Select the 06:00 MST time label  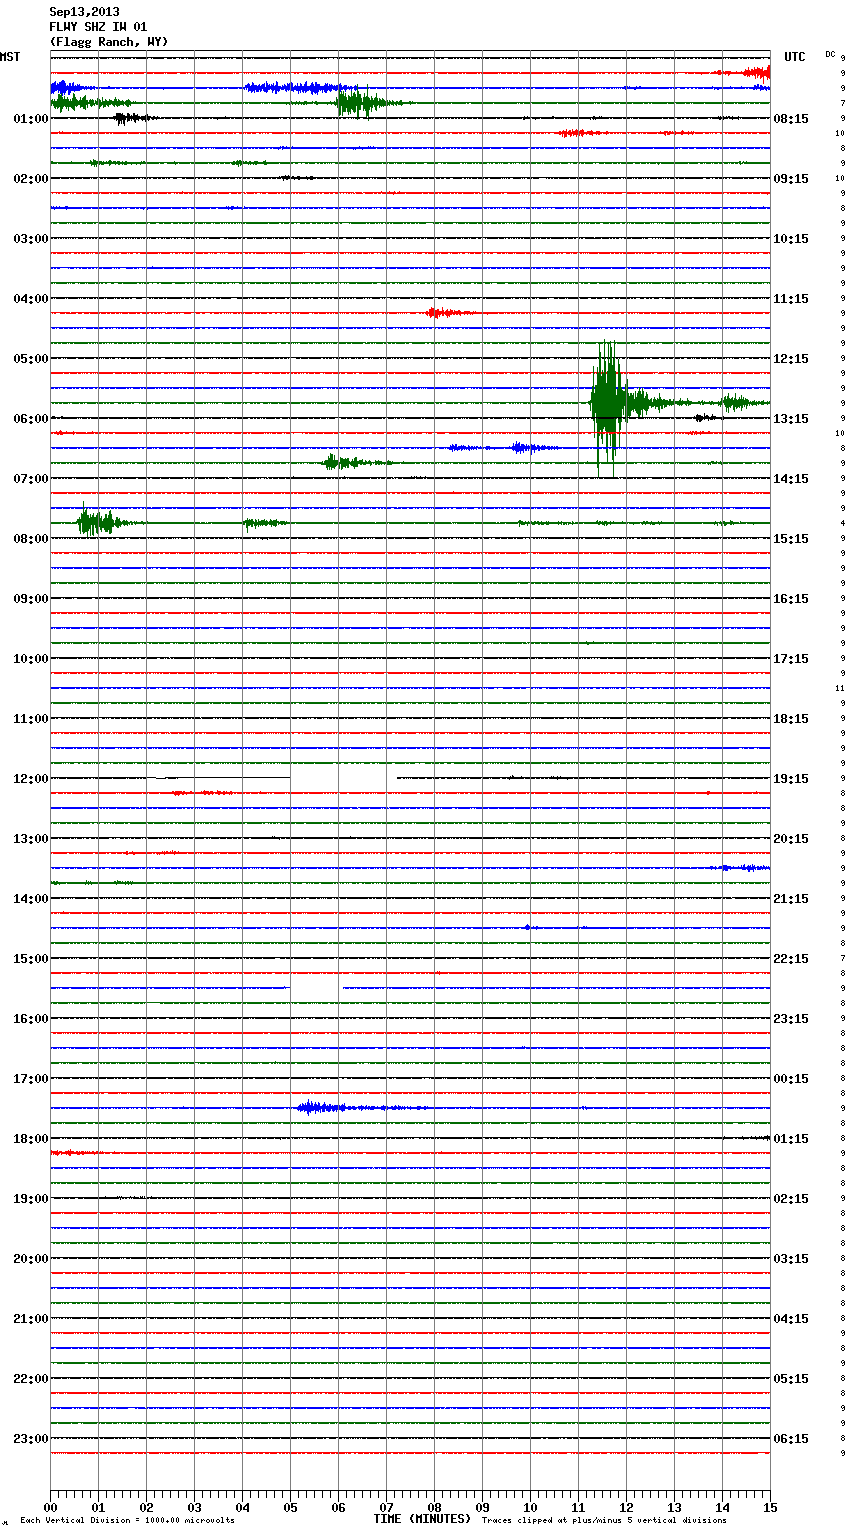pos(31,419)
